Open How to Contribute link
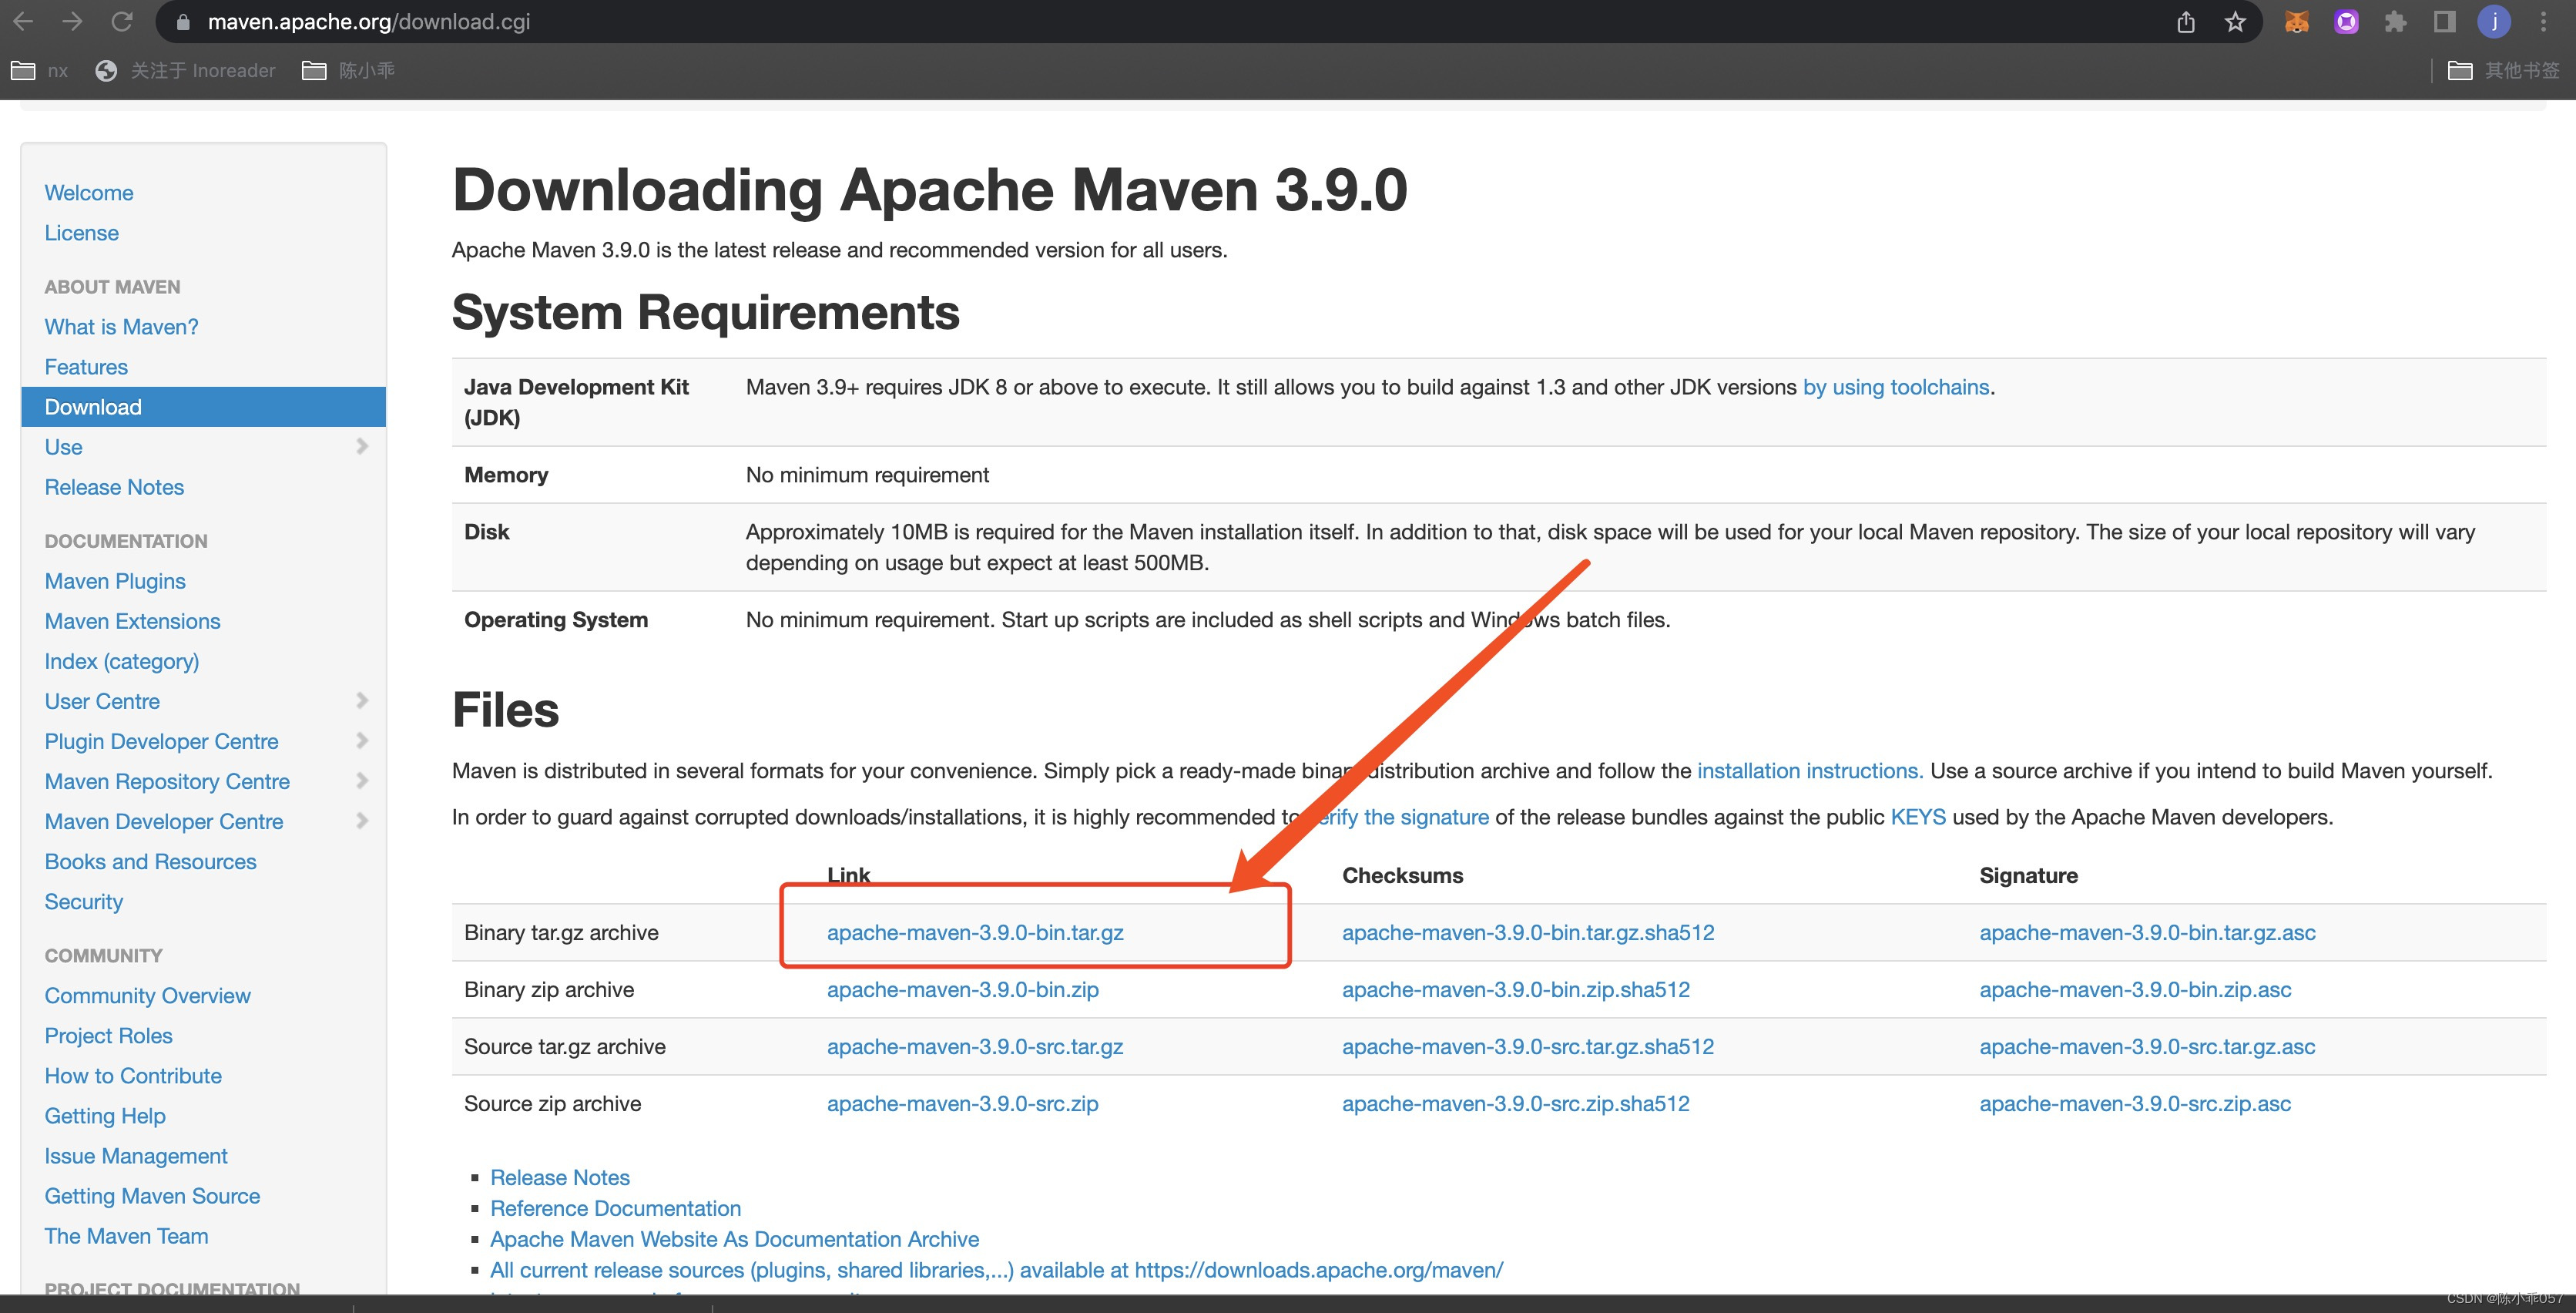The height and width of the screenshot is (1313, 2576). 133,1076
